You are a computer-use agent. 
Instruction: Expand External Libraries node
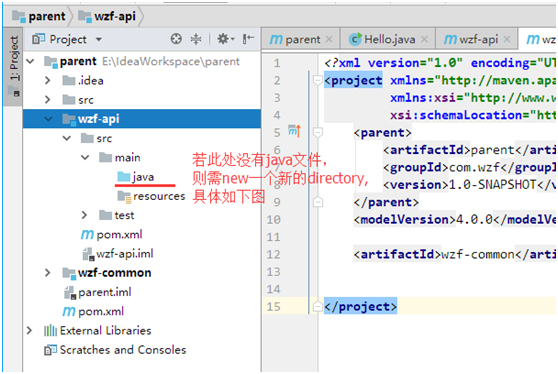pyautogui.click(x=30, y=331)
